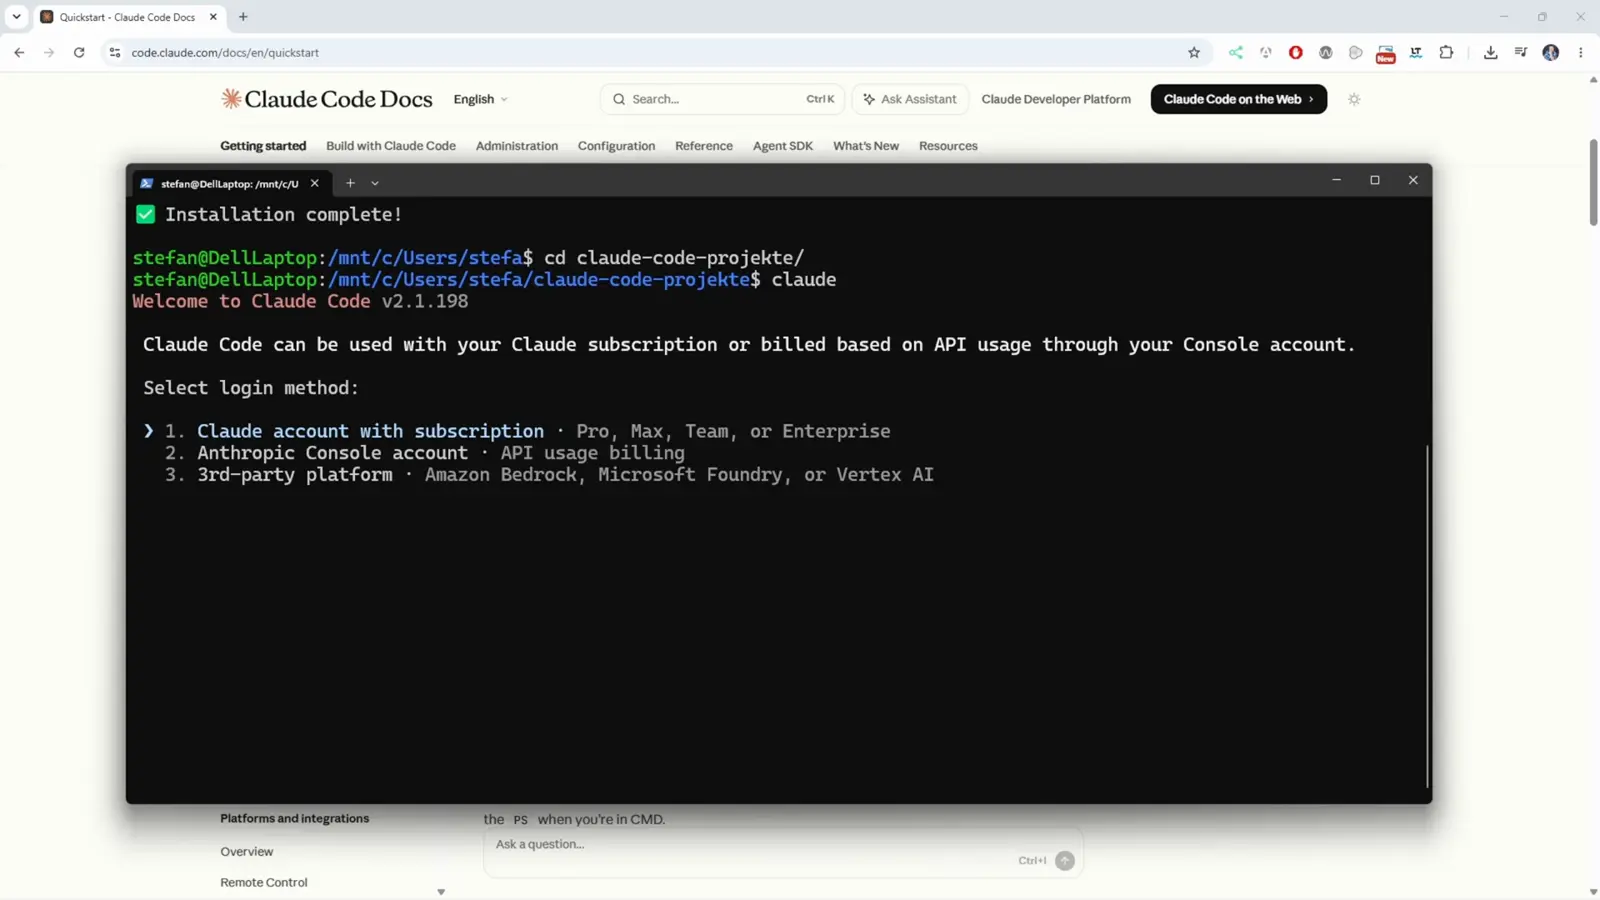Open the Reference tab
This screenshot has width=1600, height=900.
click(x=704, y=146)
